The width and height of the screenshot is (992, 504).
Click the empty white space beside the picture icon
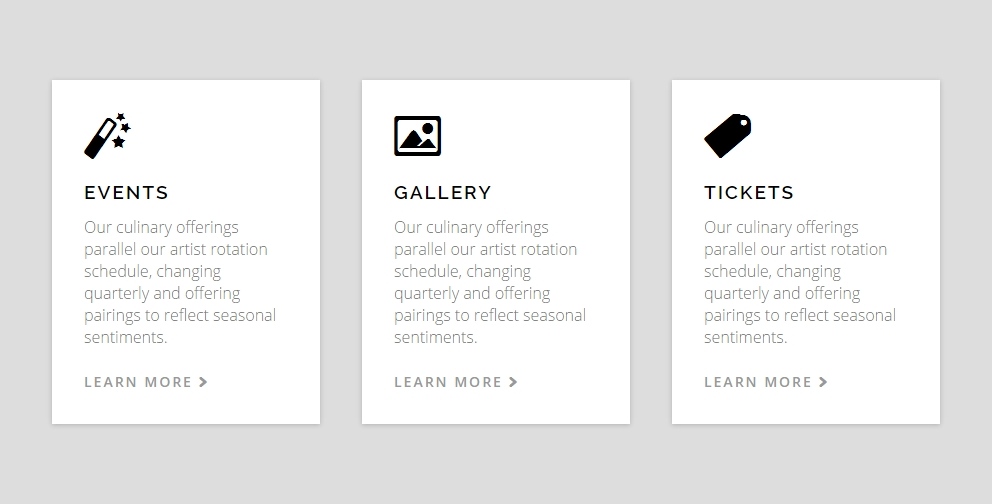[531, 136]
